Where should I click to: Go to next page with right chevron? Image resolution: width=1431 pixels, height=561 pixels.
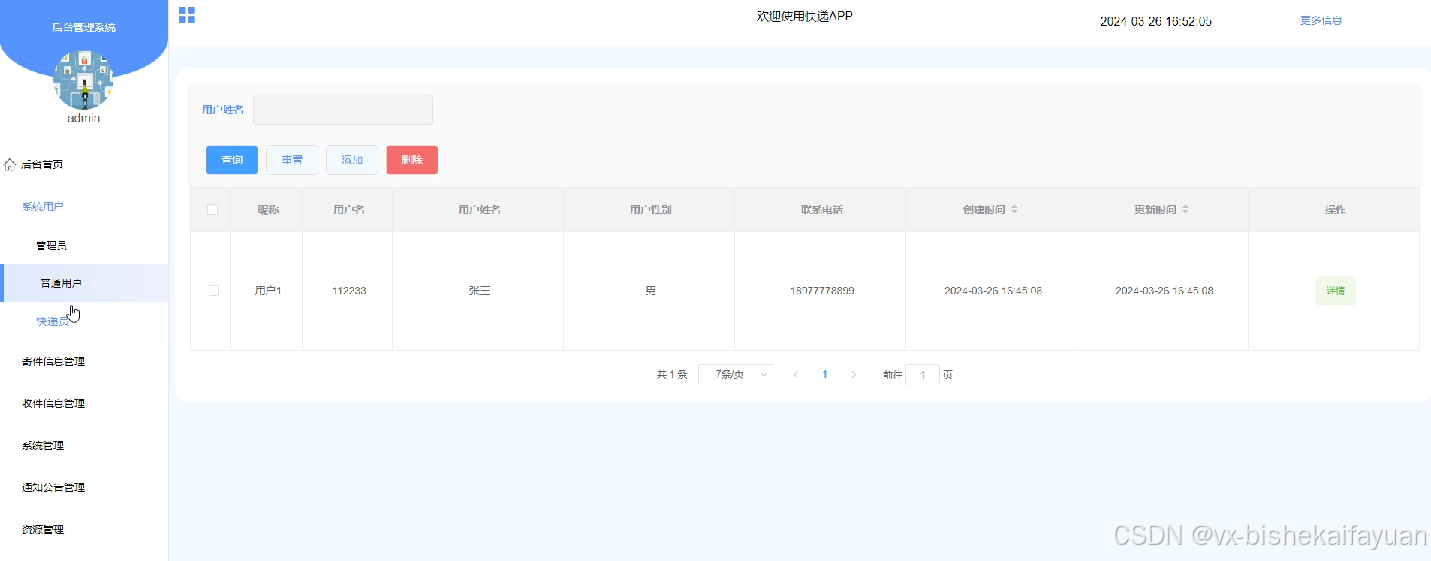pyautogui.click(x=853, y=375)
